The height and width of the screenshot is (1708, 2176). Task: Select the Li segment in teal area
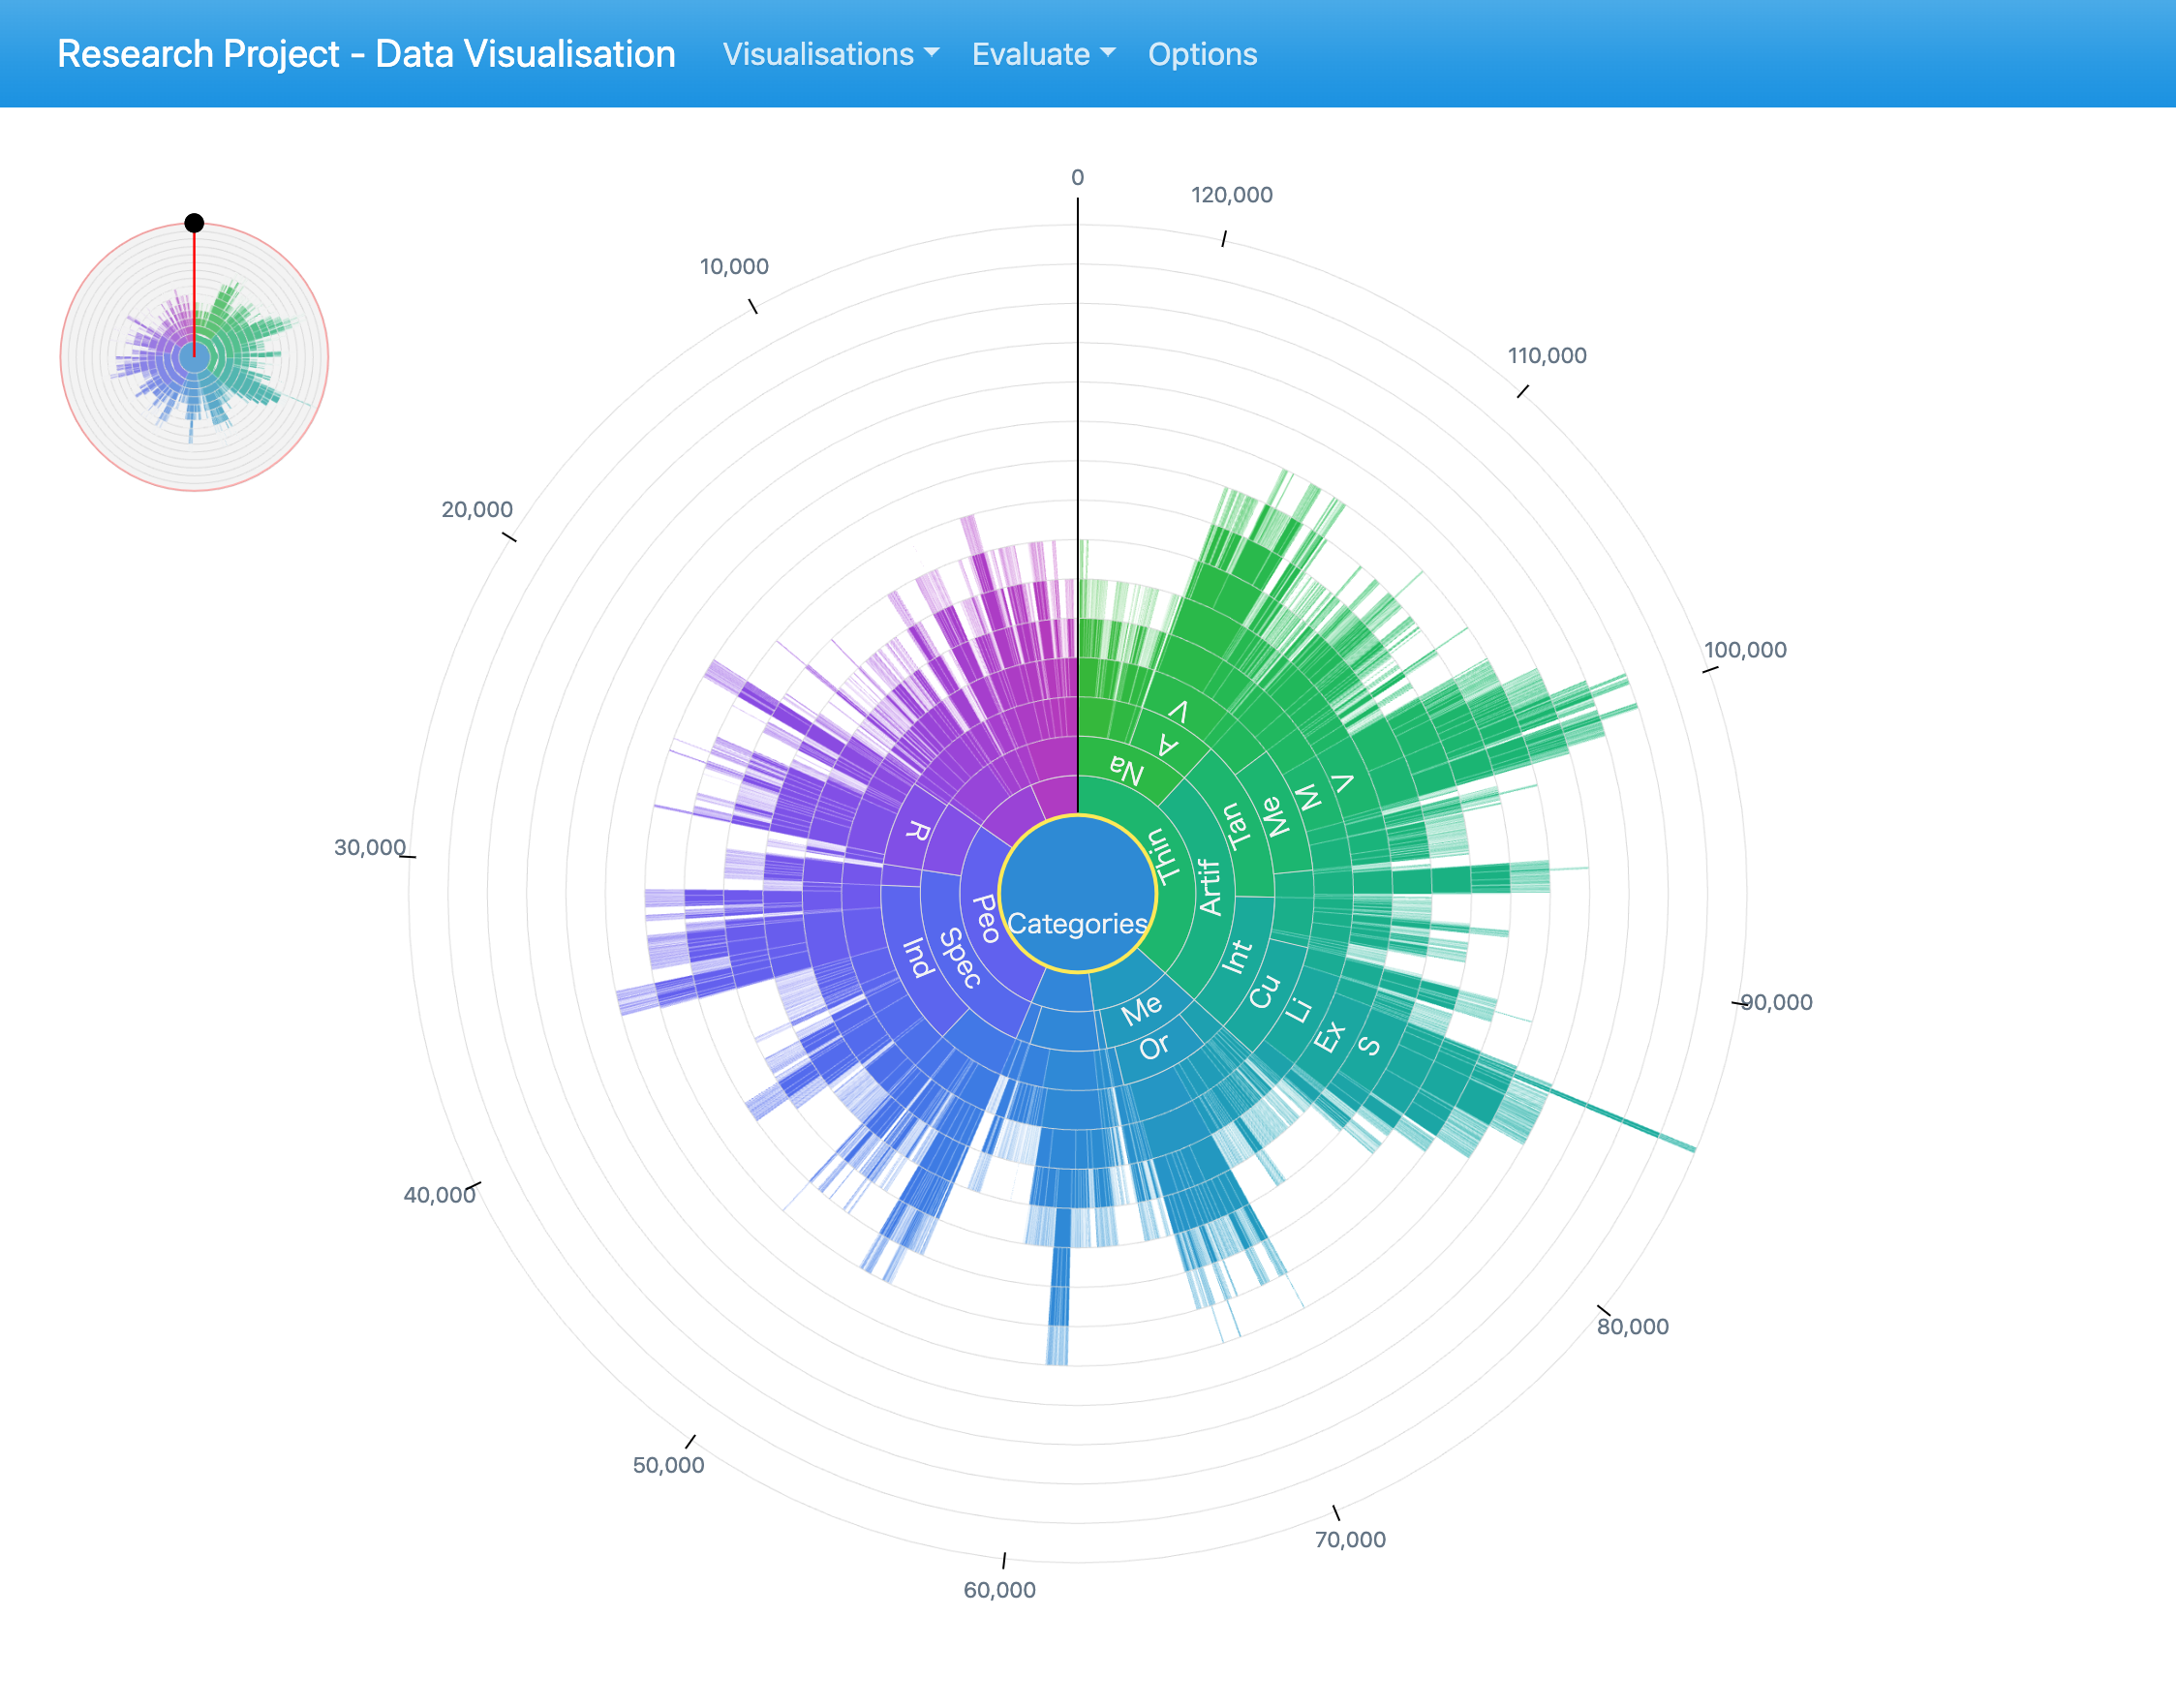tap(1297, 1010)
